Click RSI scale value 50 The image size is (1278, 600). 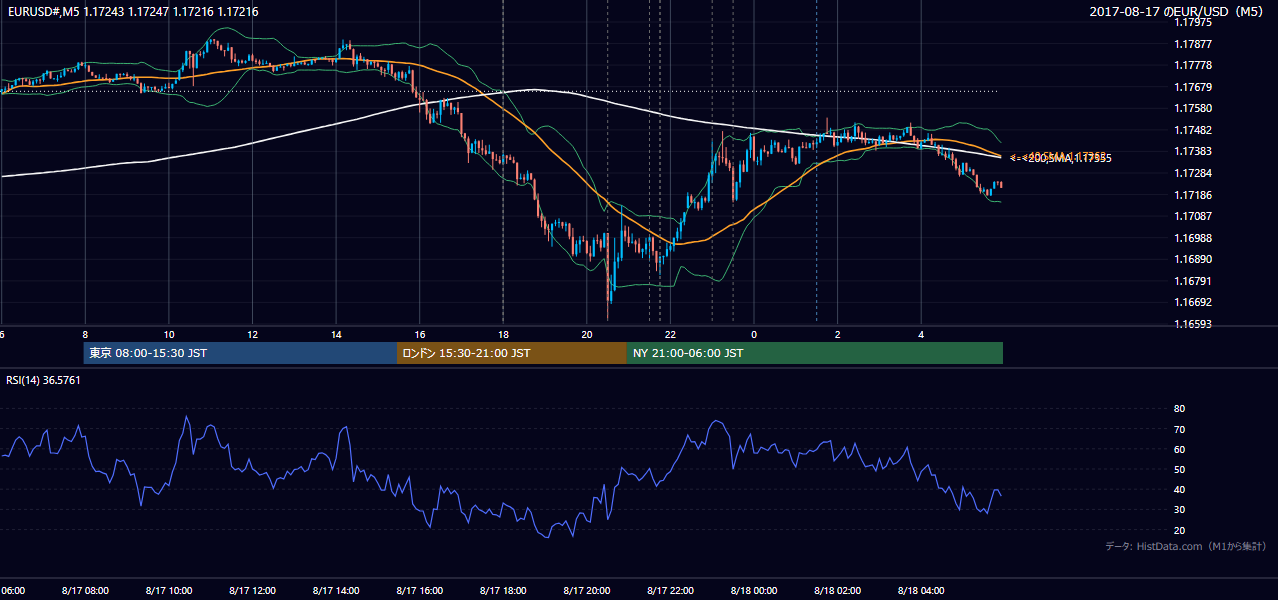coord(1179,469)
